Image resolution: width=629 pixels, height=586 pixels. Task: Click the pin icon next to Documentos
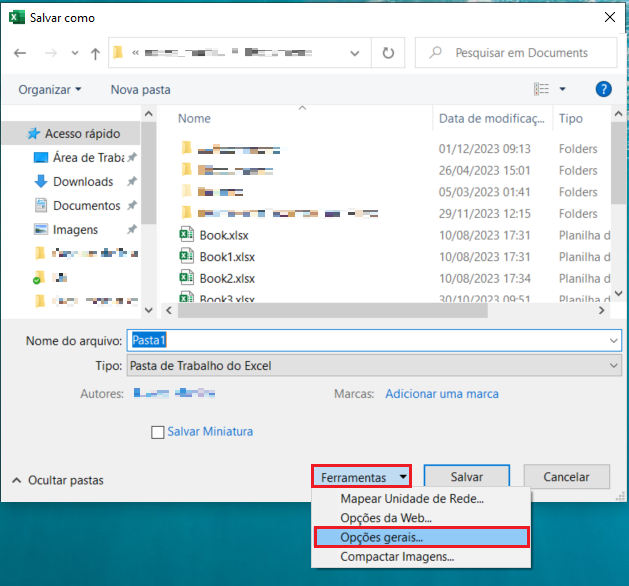coord(132,206)
